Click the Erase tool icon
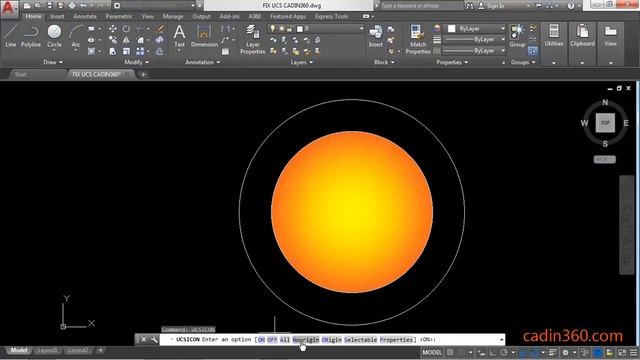Image resolution: width=640 pixels, height=360 pixels. 160,29
